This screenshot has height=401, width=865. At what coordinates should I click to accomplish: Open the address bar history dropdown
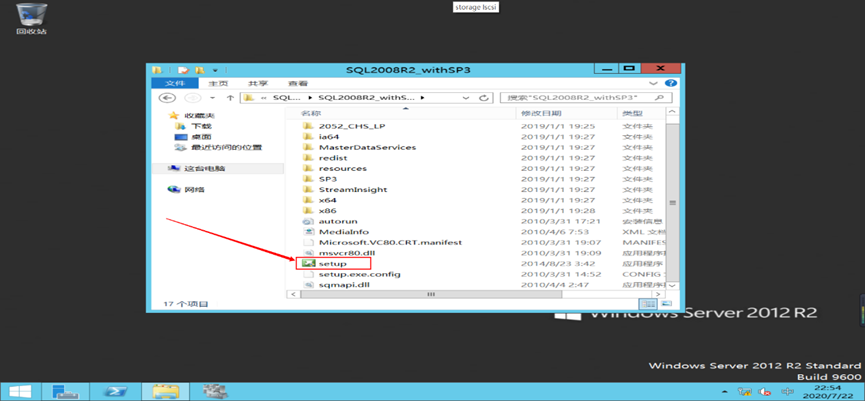466,98
